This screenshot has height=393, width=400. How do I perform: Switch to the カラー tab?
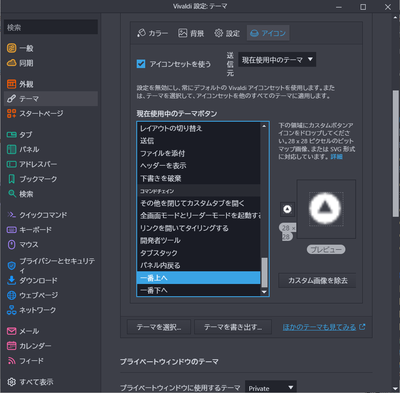pyautogui.click(x=152, y=33)
